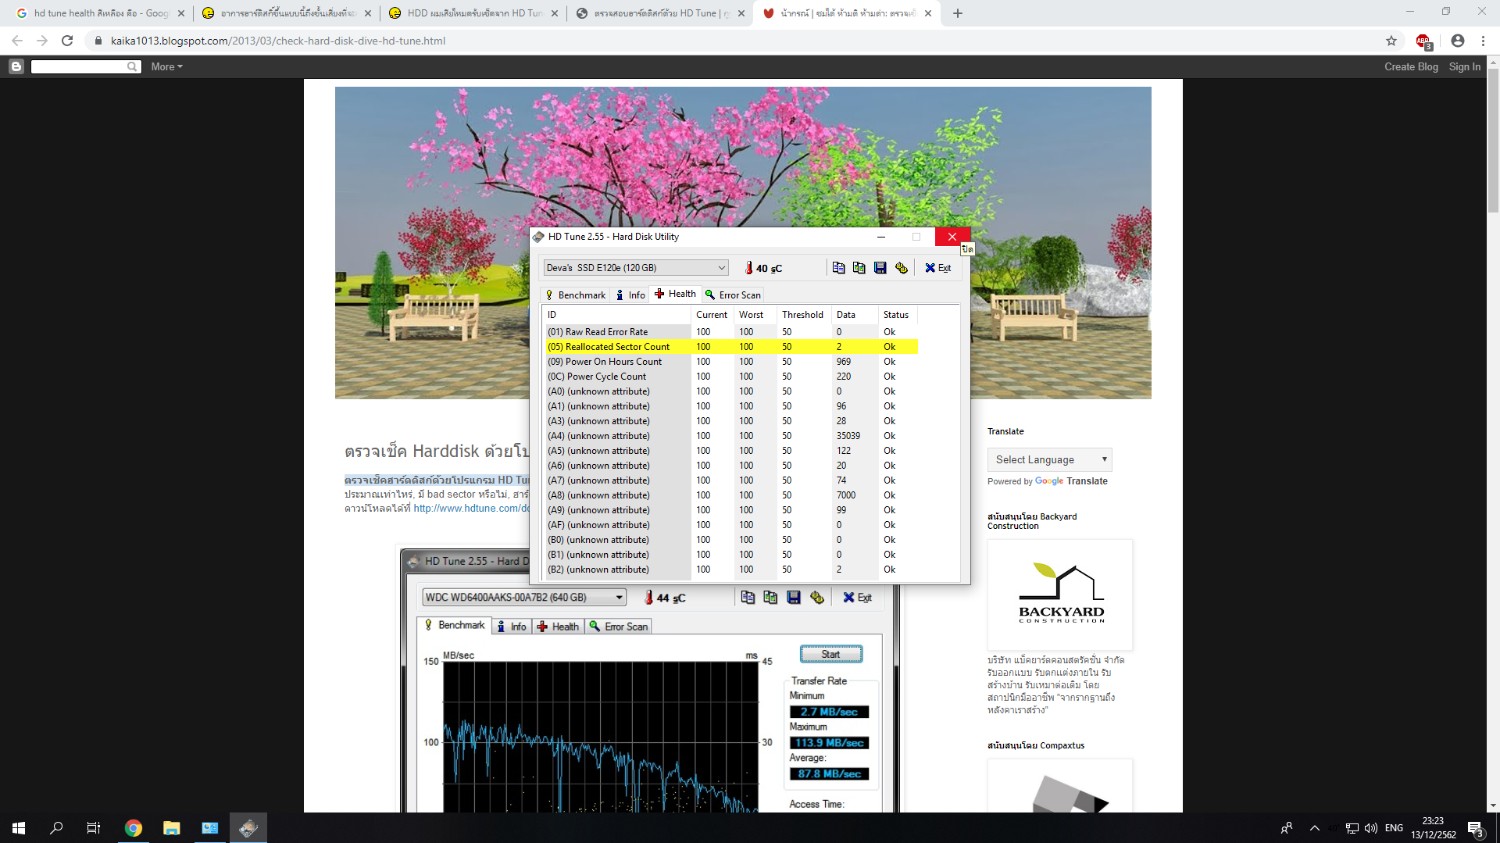The width and height of the screenshot is (1500, 843).
Task: Click the Backyard Construction logo thumbnail
Action: coord(1060,595)
